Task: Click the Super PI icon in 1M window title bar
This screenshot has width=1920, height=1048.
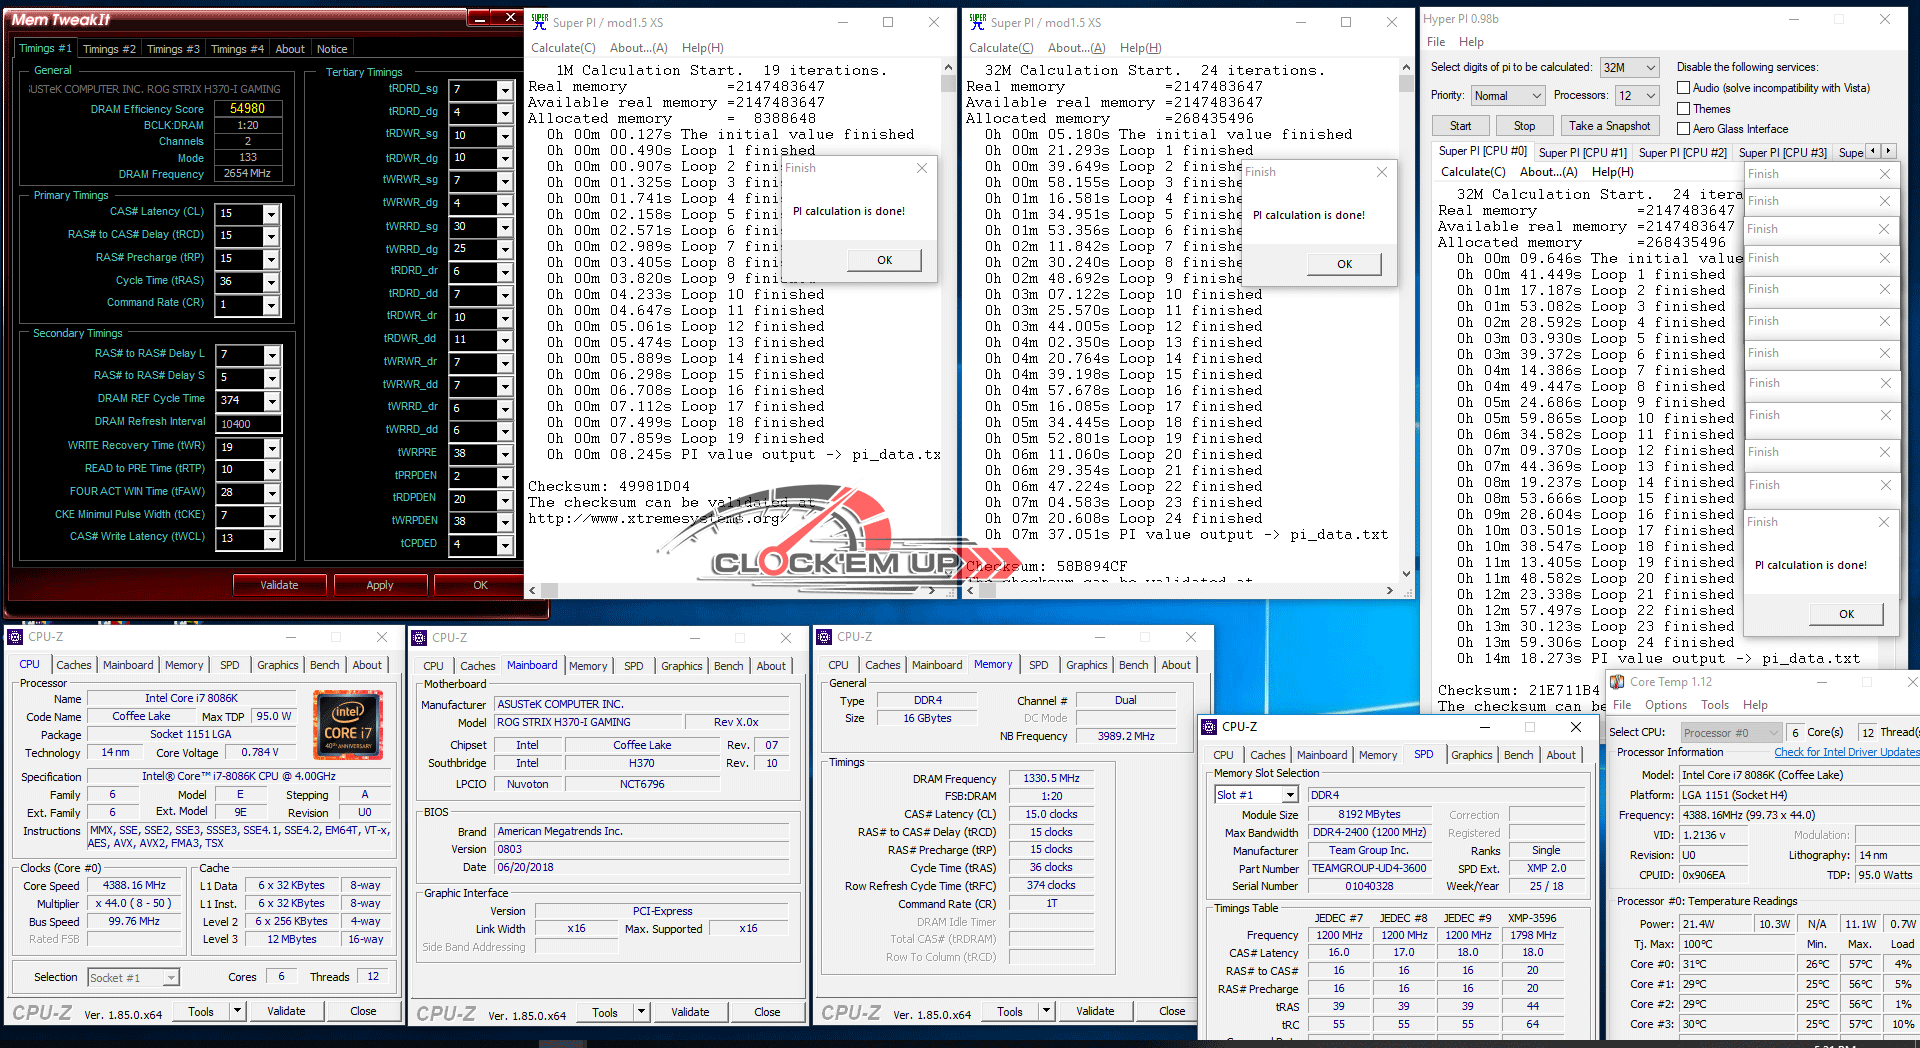Action: (540, 21)
